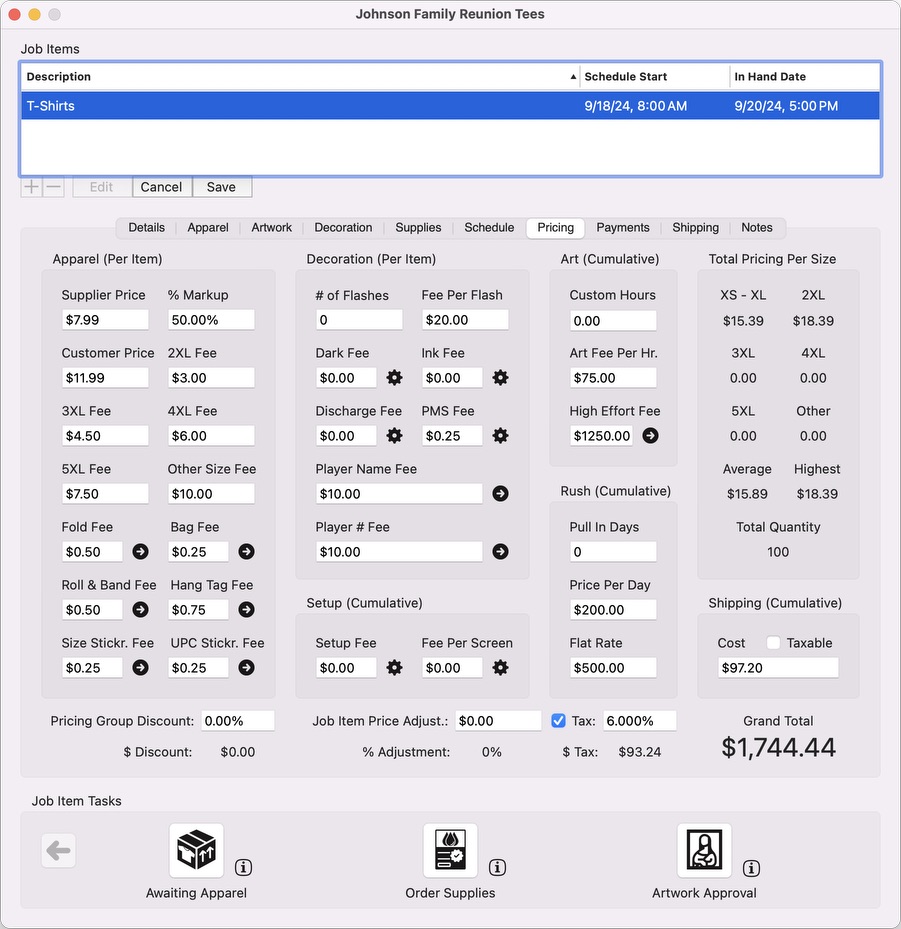Viewport: 901px width, 929px height.
Task: Click the arrow beside Fold Fee
Action: point(140,552)
